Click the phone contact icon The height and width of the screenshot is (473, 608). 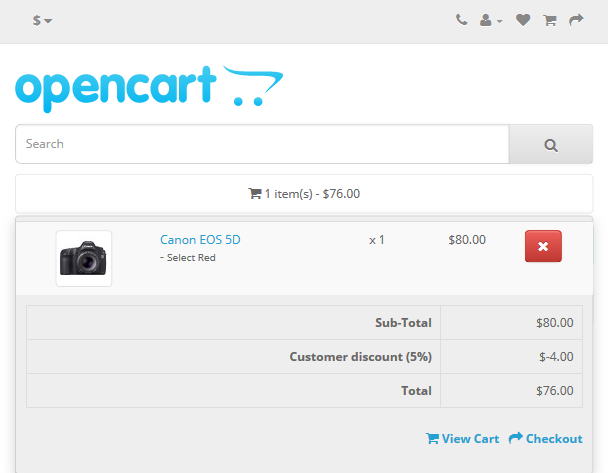tap(461, 19)
